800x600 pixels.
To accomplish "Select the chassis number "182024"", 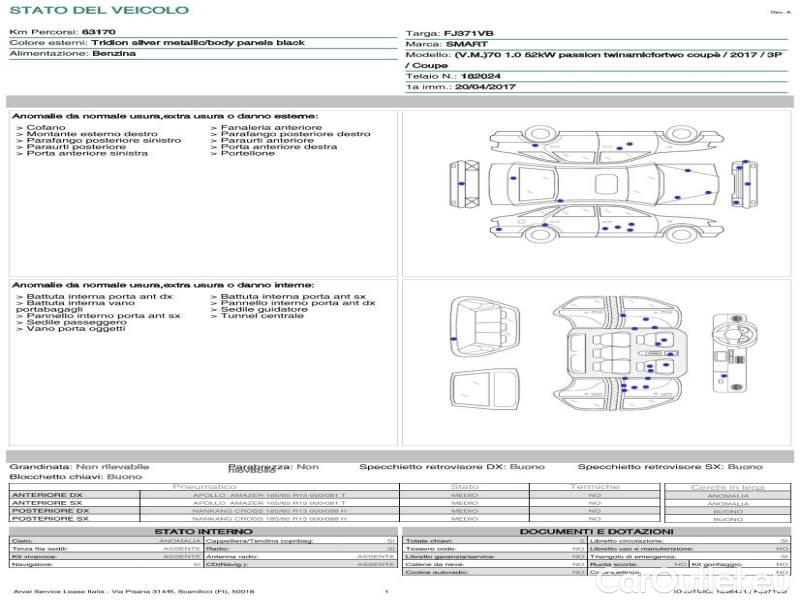I will 481,76.
